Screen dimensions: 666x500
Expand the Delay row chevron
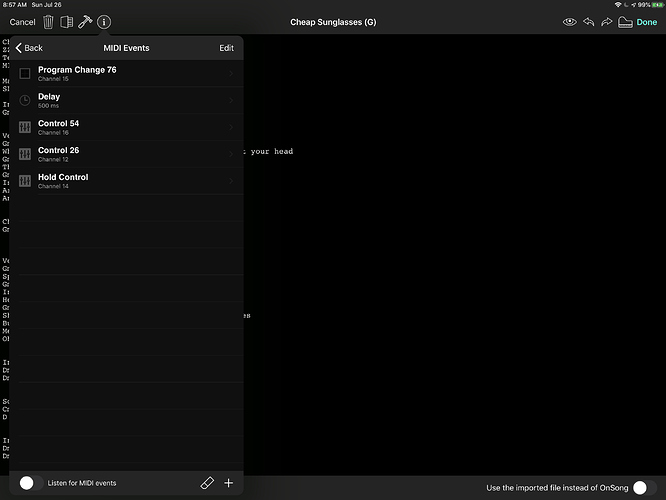[x=231, y=100]
